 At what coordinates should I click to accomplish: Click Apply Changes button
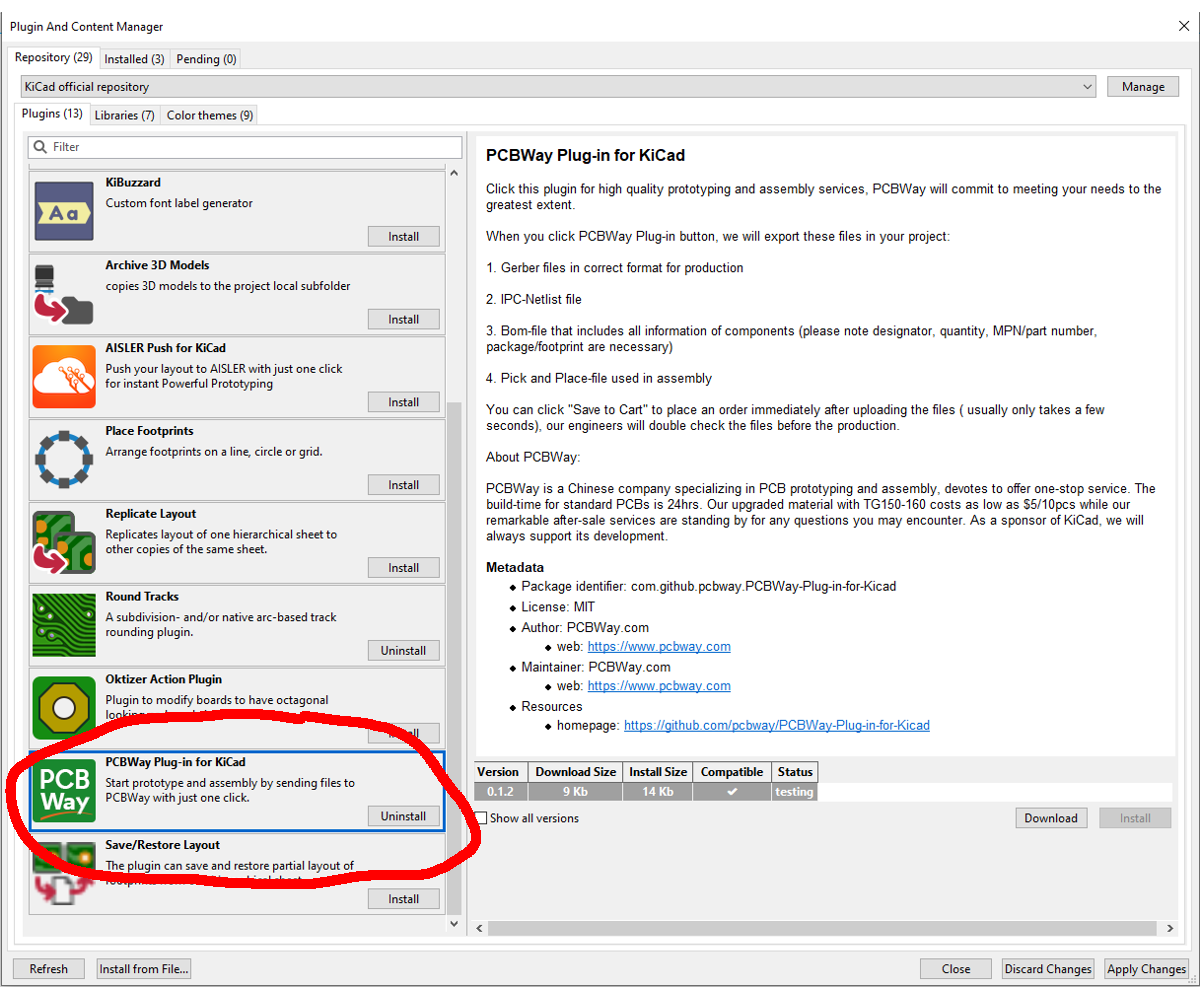1146,969
